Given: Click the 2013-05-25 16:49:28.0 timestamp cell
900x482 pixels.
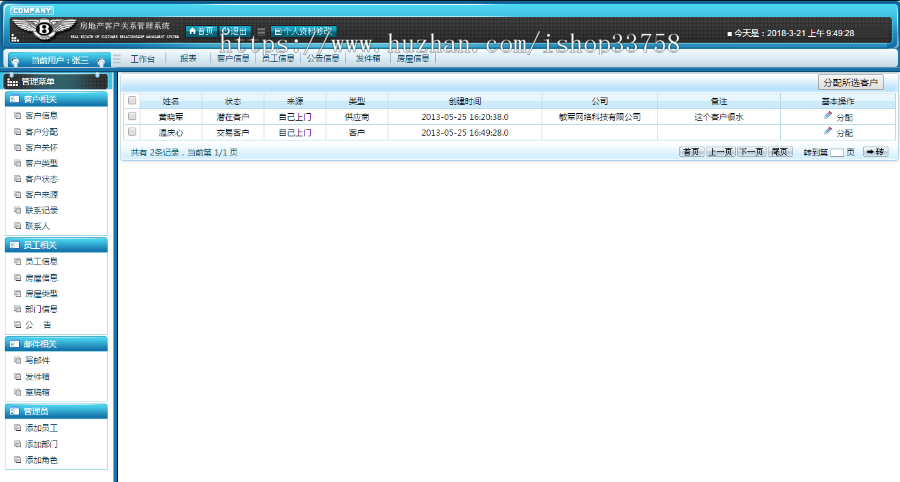Looking at the screenshot, I should 465,133.
